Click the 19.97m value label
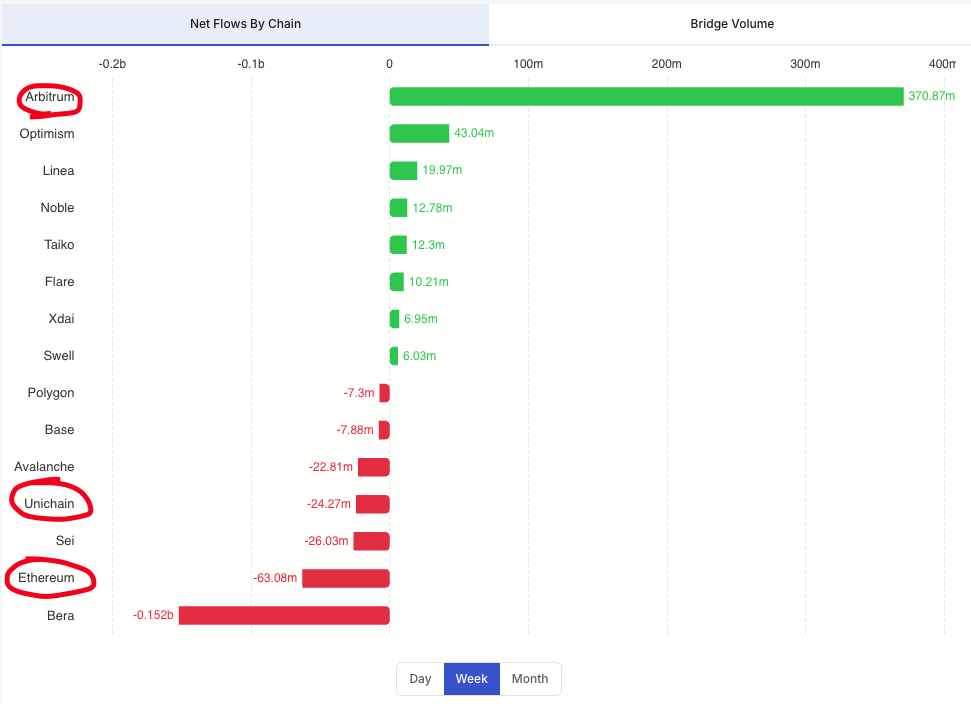 coord(442,170)
